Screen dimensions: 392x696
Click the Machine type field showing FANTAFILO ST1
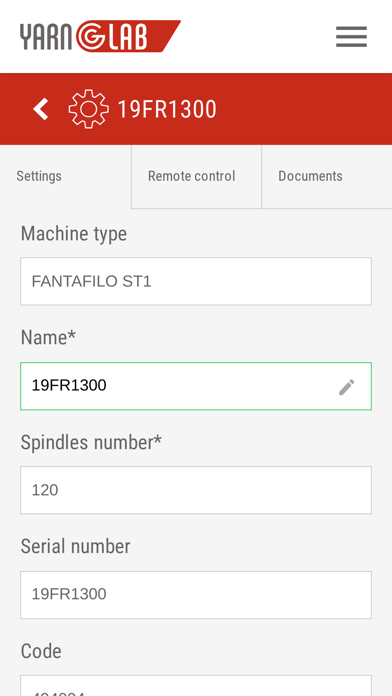click(196, 281)
